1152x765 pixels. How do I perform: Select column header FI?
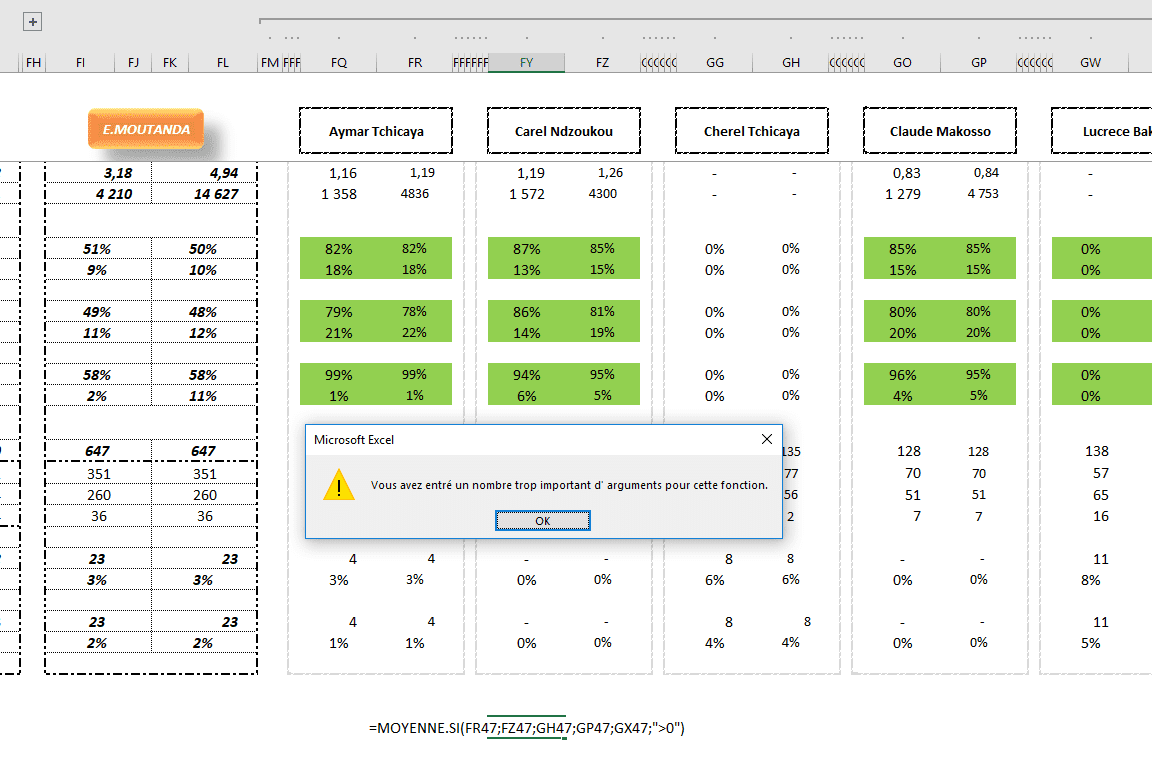(x=80, y=63)
